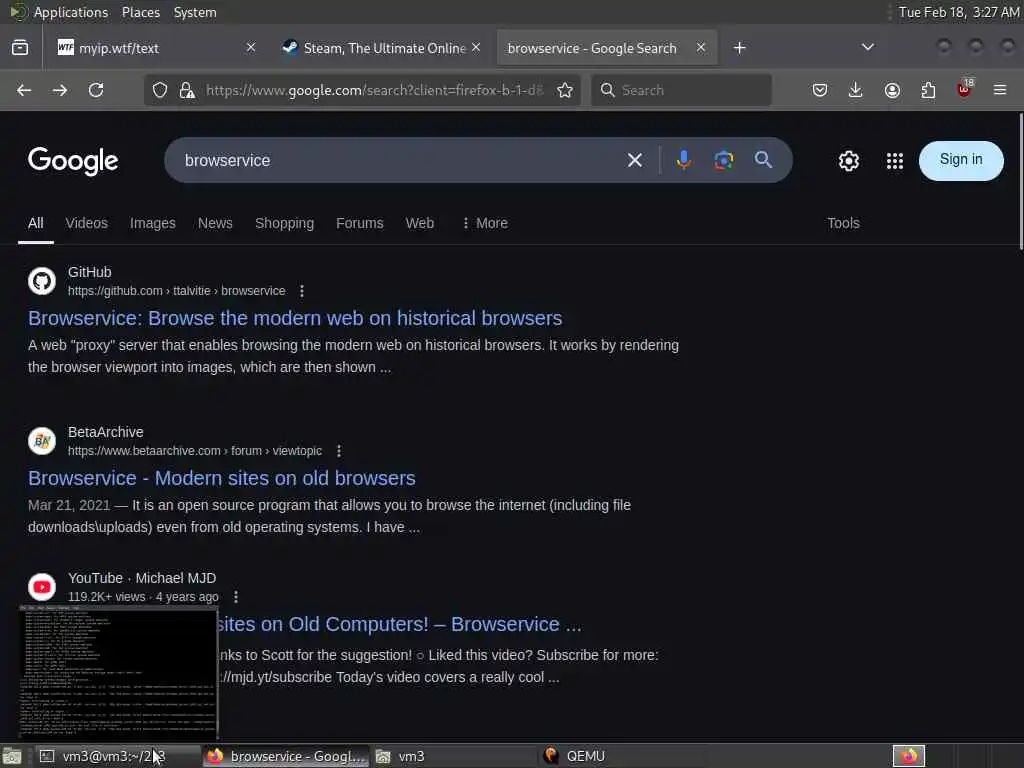Close the myip.wtf/text tab
Image resolution: width=1024 pixels, height=768 pixels.
[251, 47]
